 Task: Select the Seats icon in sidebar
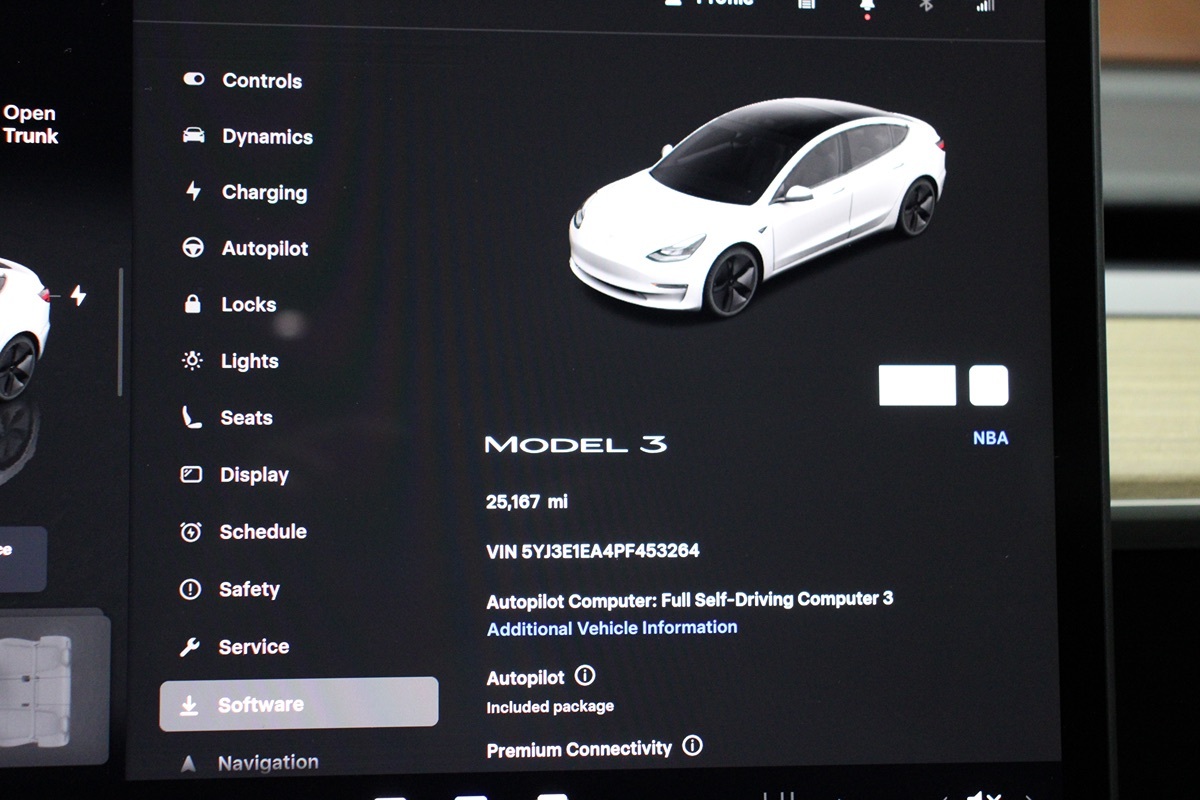[192, 418]
